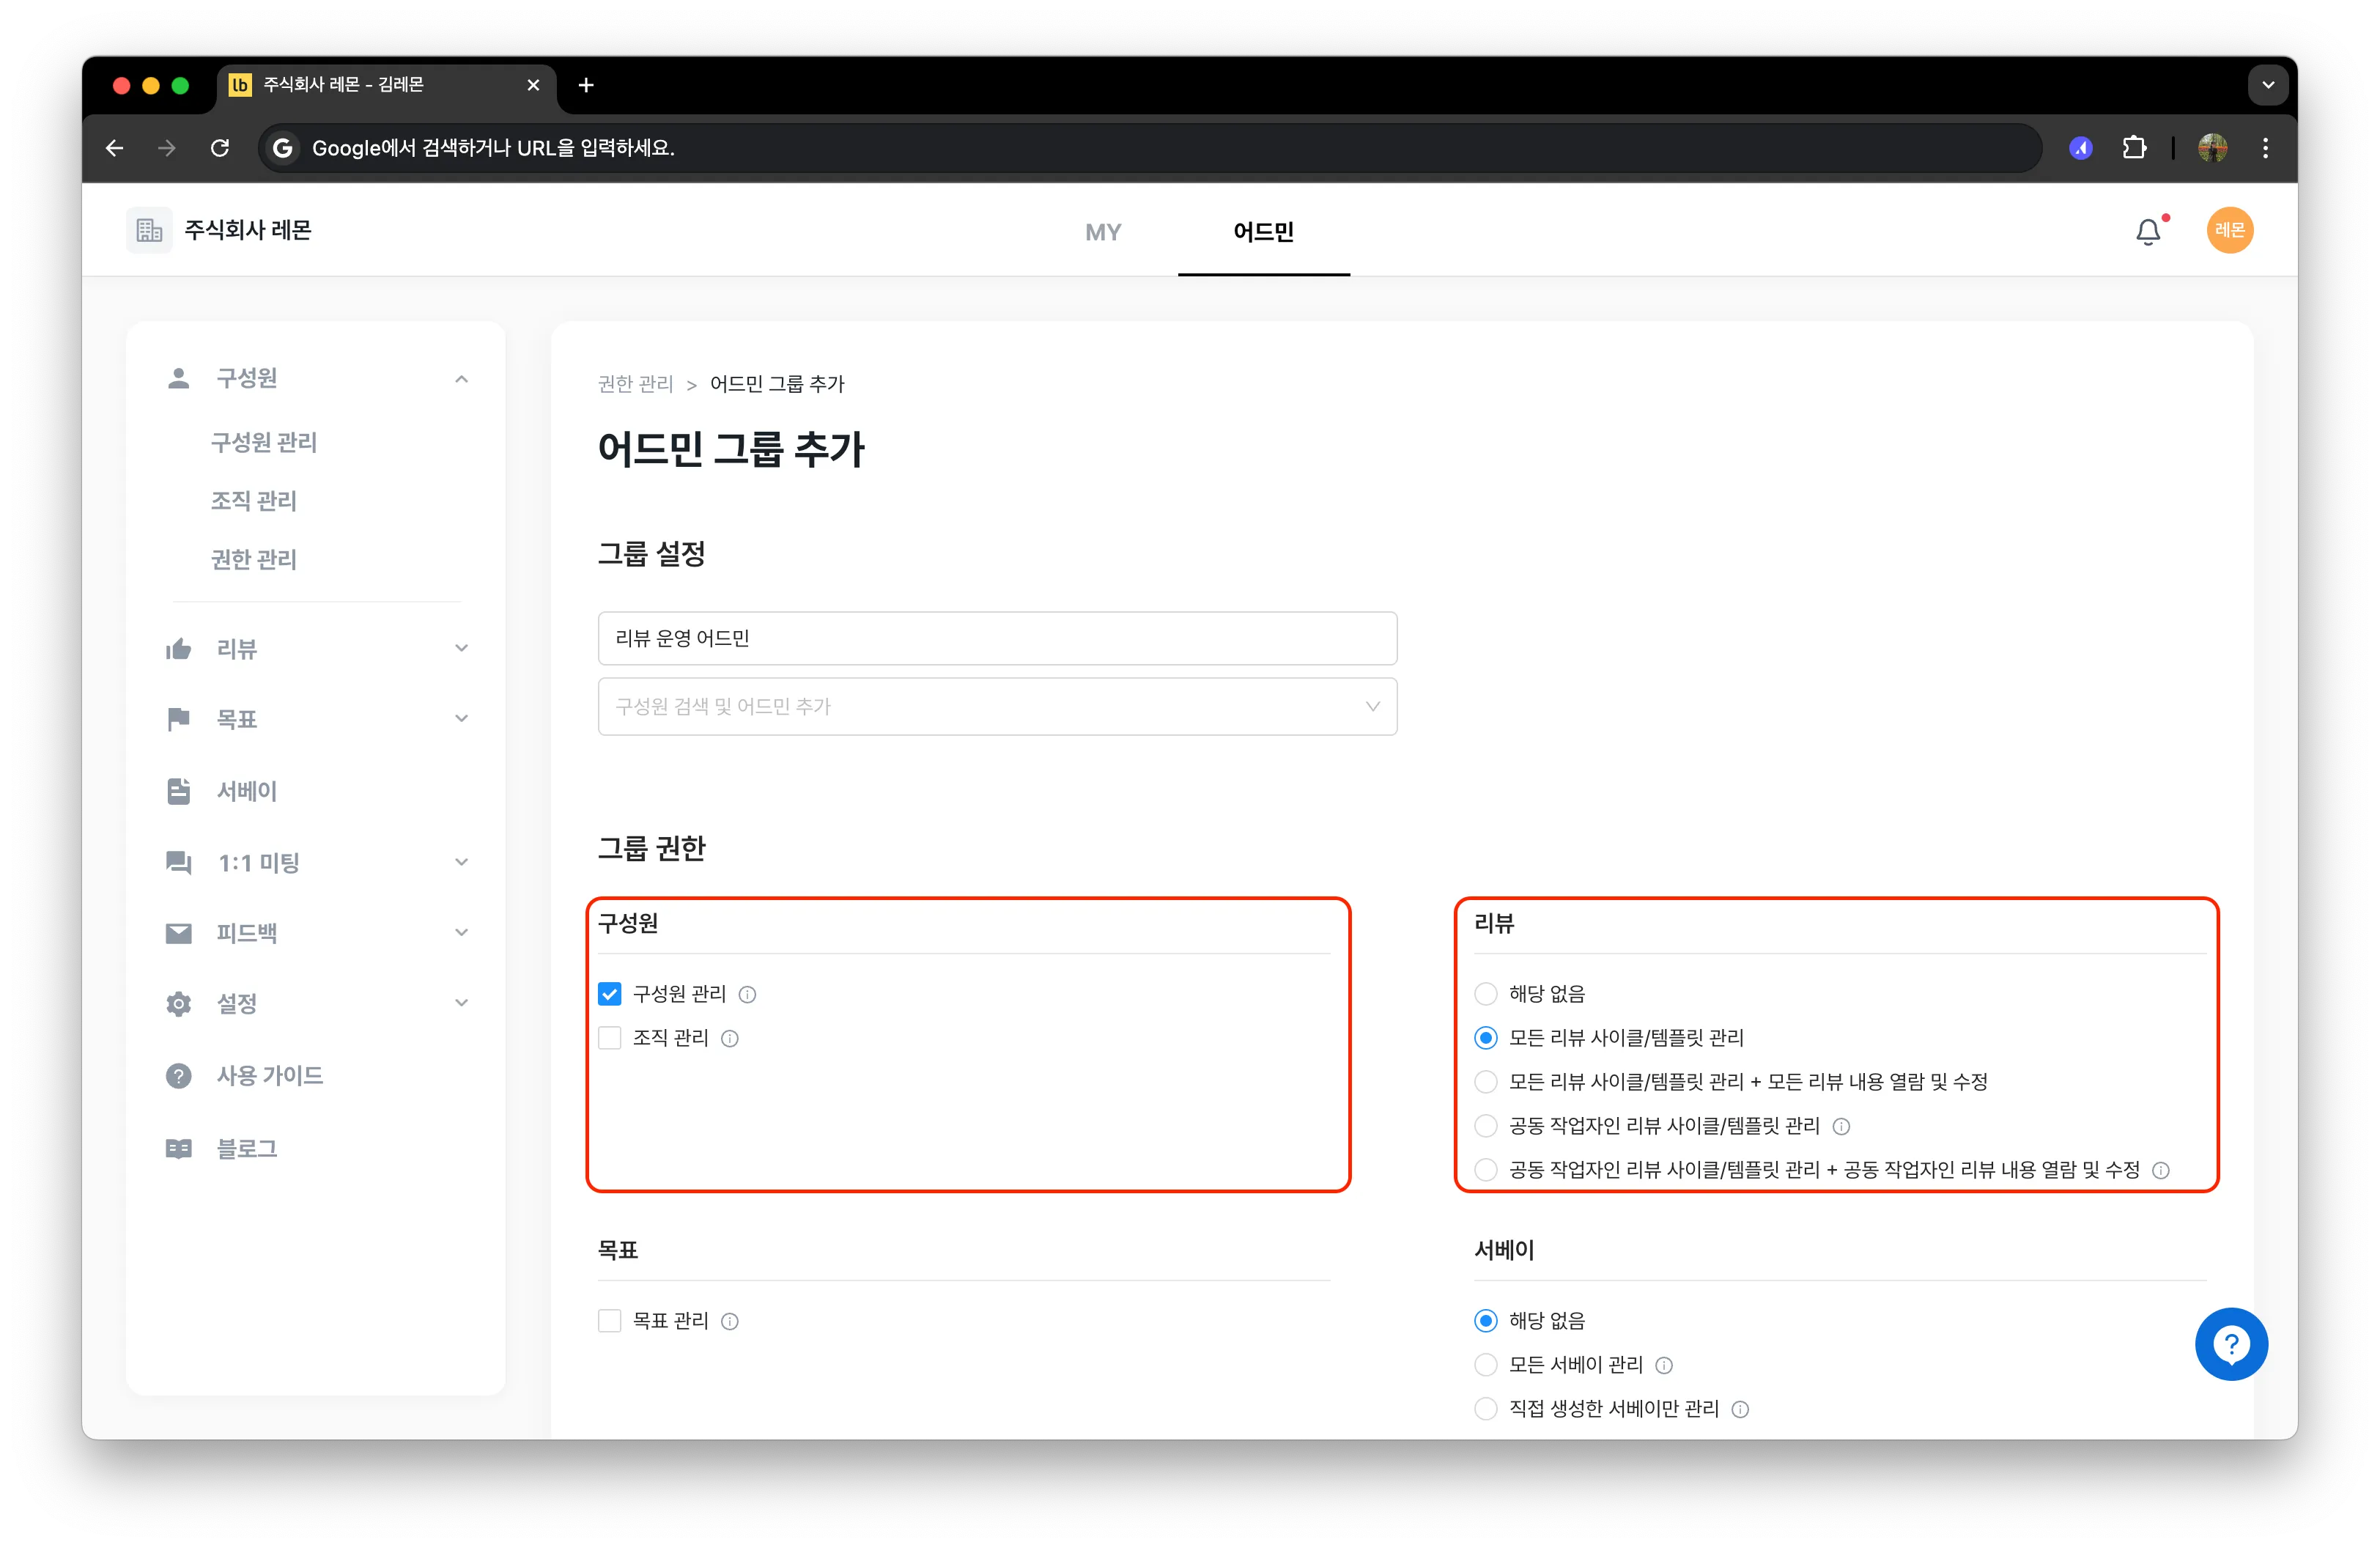The width and height of the screenshot is (2380, 1548).
Task: Click the orange 레몬 profile avatar
Action: 2229,230
